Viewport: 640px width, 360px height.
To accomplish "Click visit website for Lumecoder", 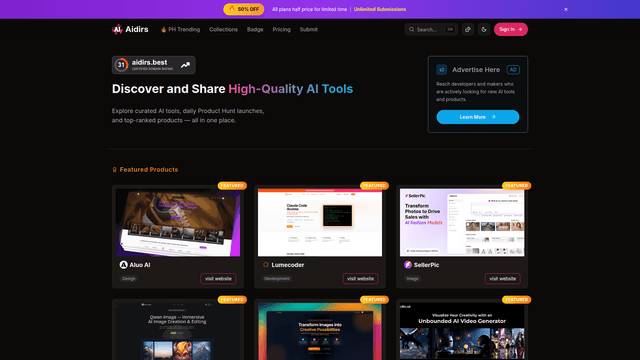I will coord(360,279).
